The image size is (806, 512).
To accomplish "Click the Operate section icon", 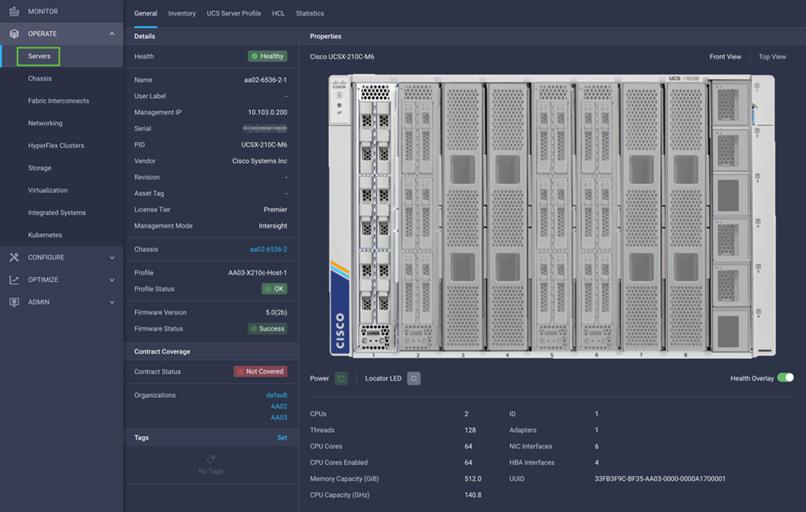I will click(x=14, y=34).
